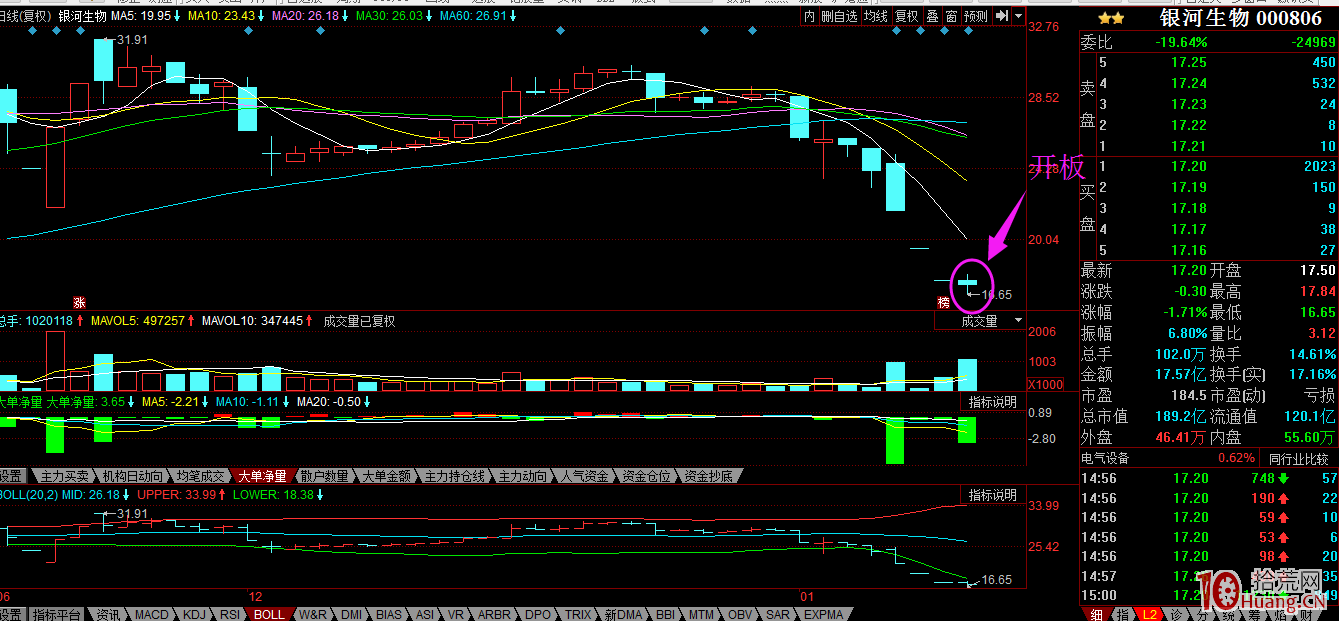The width and height of the screenshot is (1339, 621).
Task: Select the 大单金额 indicator tab
Action: coord(386,476)
